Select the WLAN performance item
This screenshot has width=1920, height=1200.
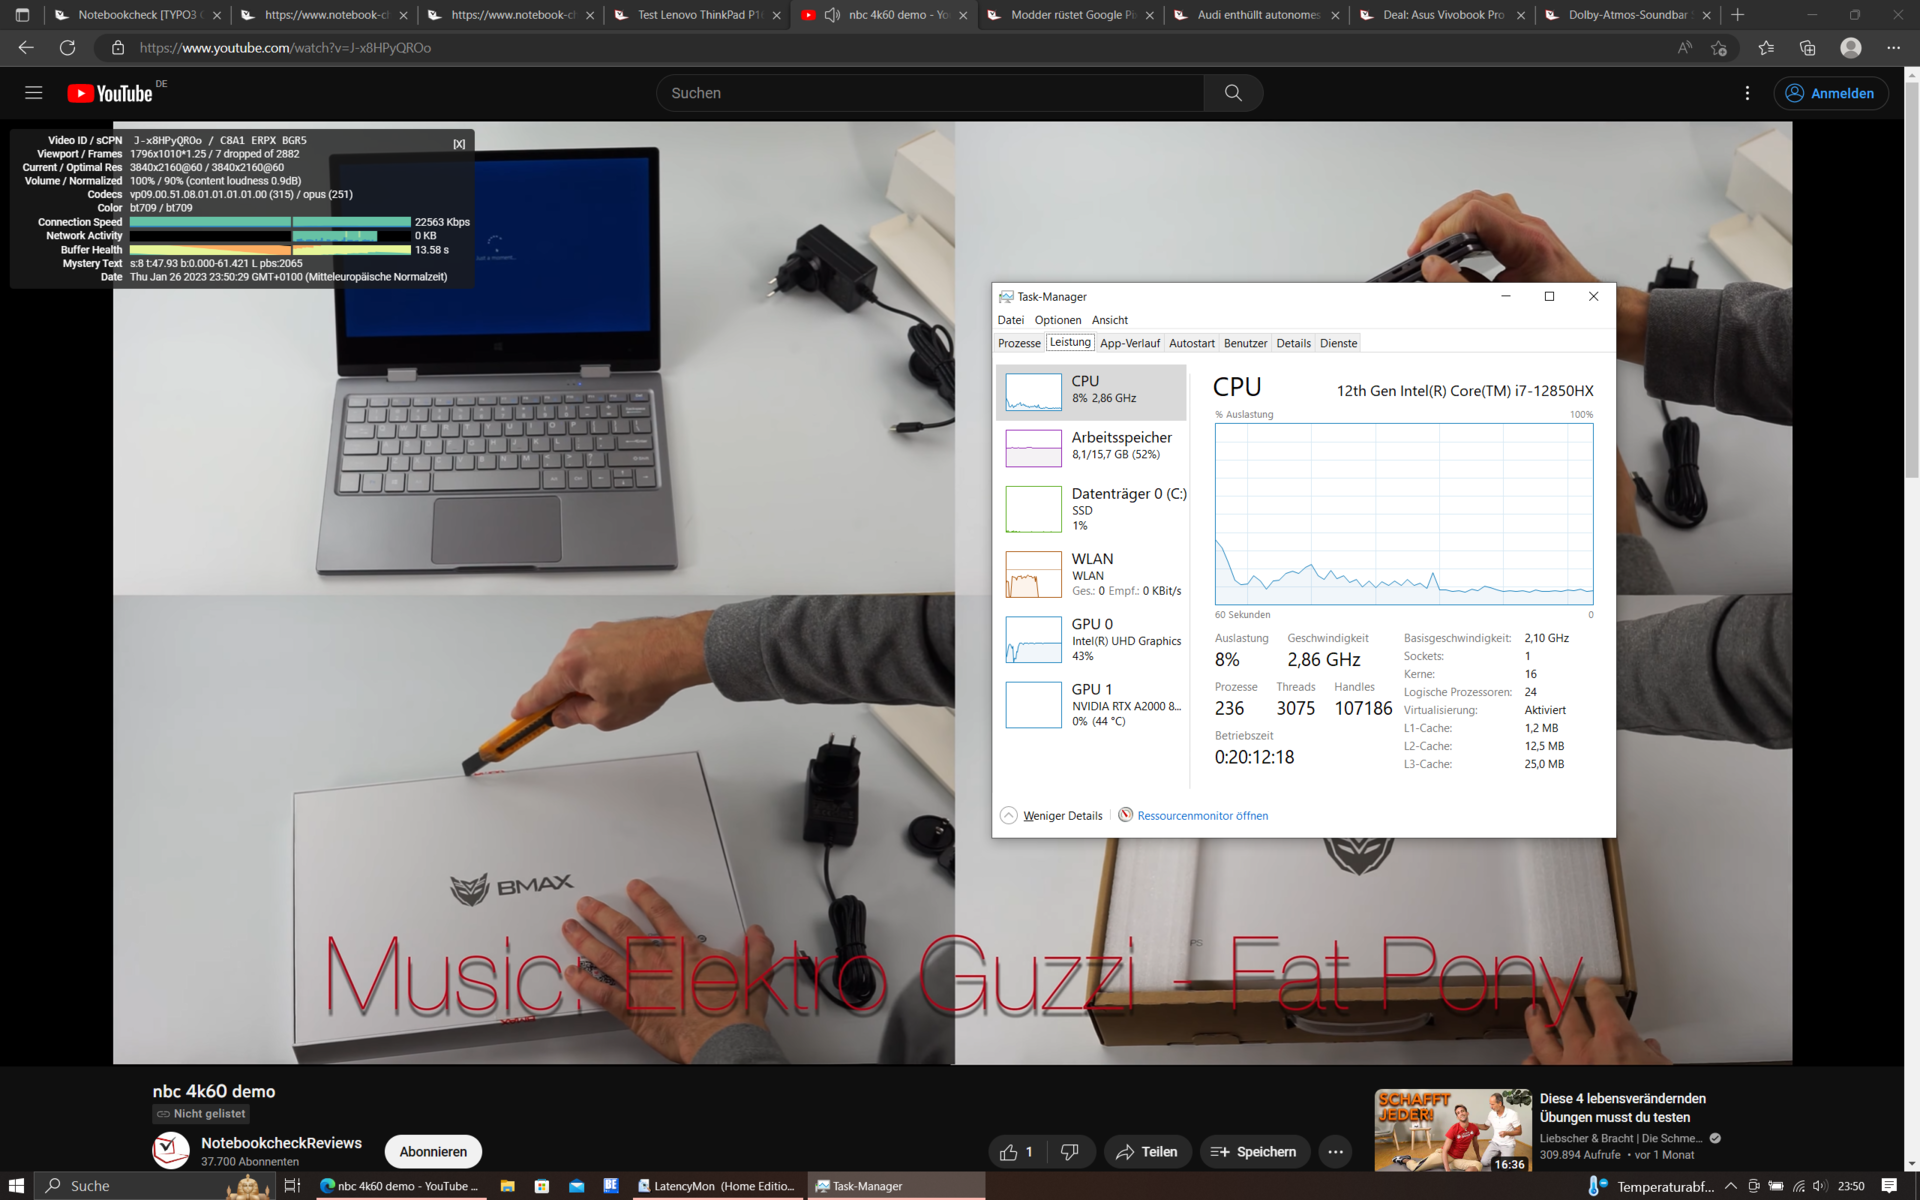(1091, 574)
